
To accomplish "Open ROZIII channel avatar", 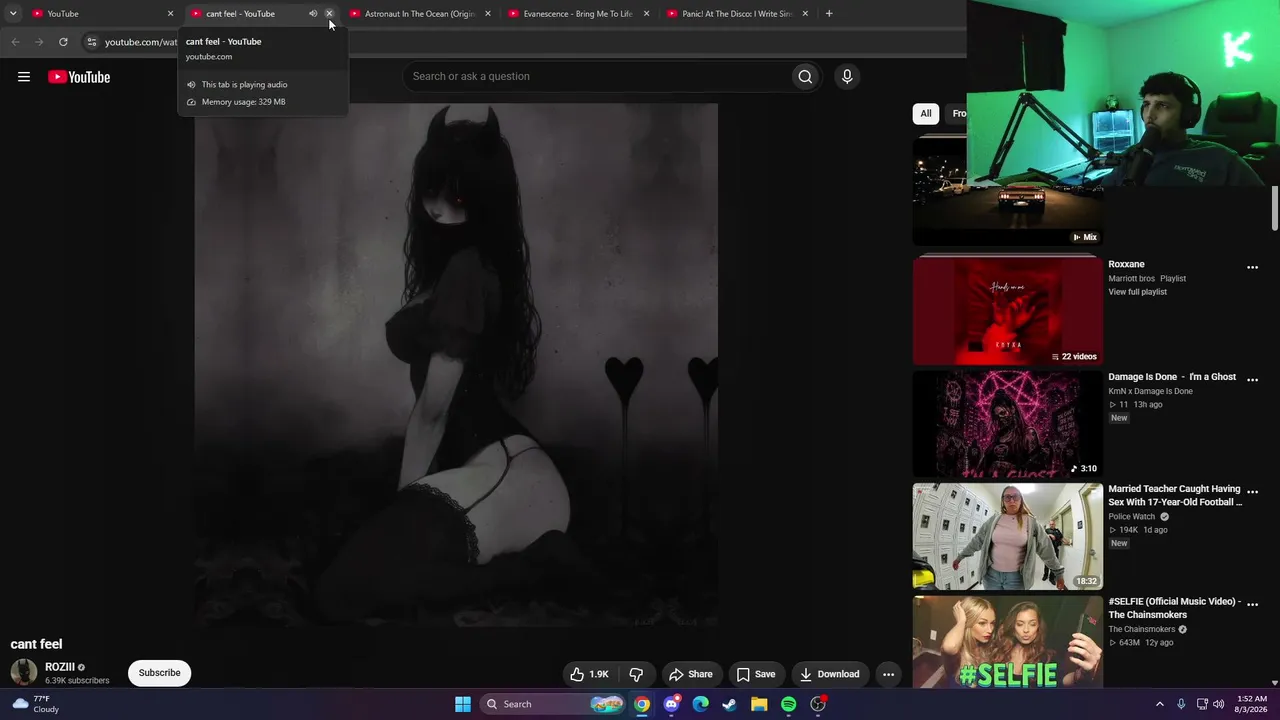I will [24, 672].
